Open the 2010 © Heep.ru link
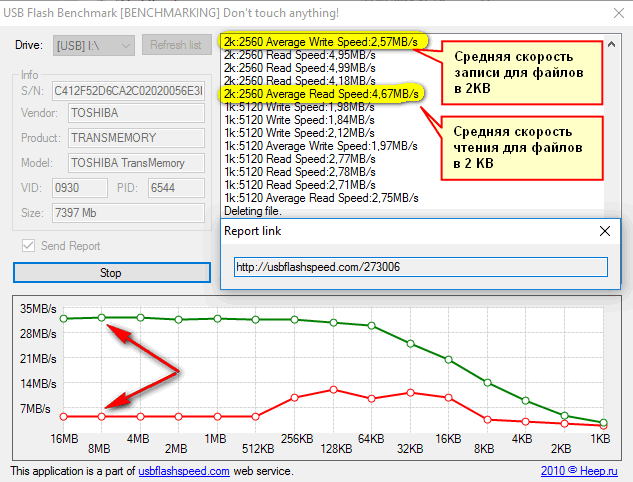Screen dimensions: 633x482 click(x=579, y=471)
